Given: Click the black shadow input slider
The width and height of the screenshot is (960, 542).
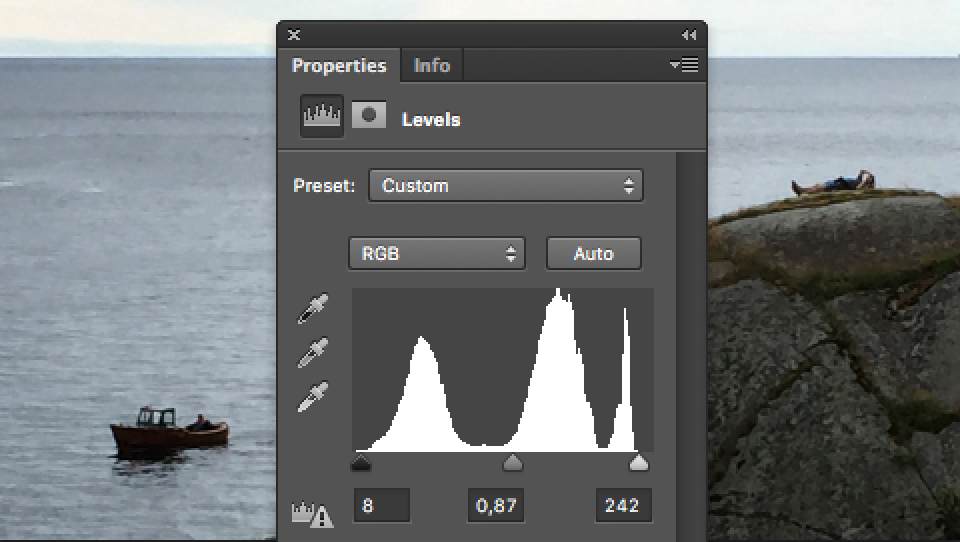Looking at the screenshot, I should pyautogui.click(x=361, y=463).
